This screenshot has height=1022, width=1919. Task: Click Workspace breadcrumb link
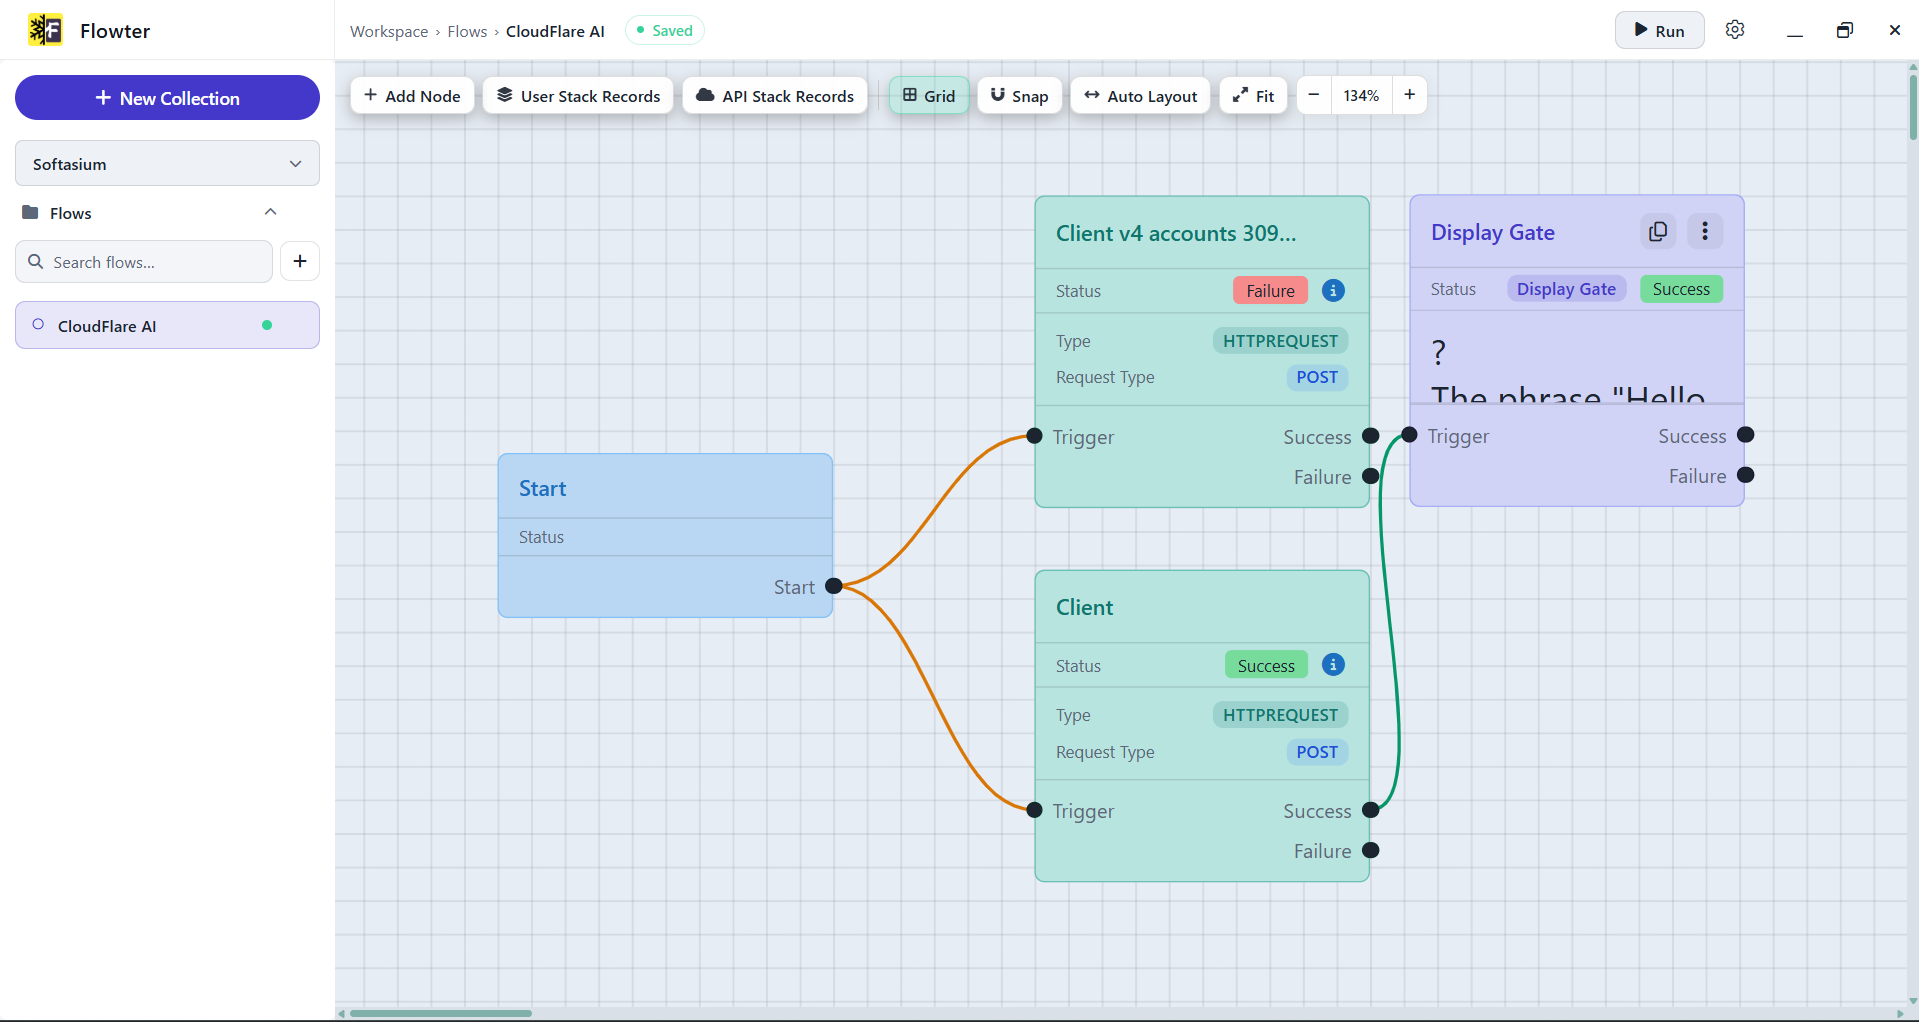(x=389, y=31)
